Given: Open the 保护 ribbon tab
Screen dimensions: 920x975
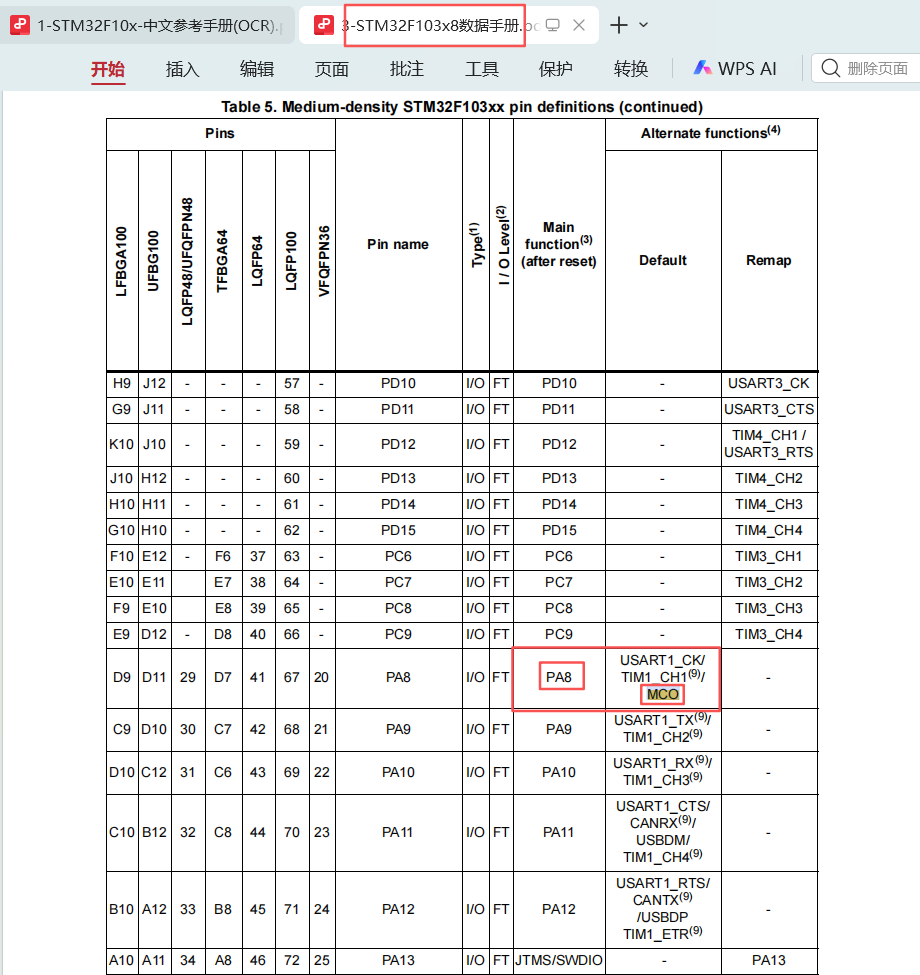Looking at the screenshot, I should (556, 69).
